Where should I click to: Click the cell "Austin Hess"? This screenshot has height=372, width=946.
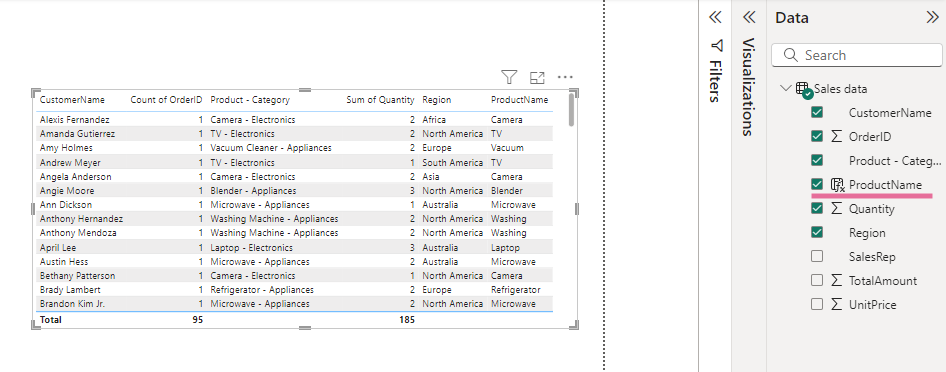click(64, 262)
